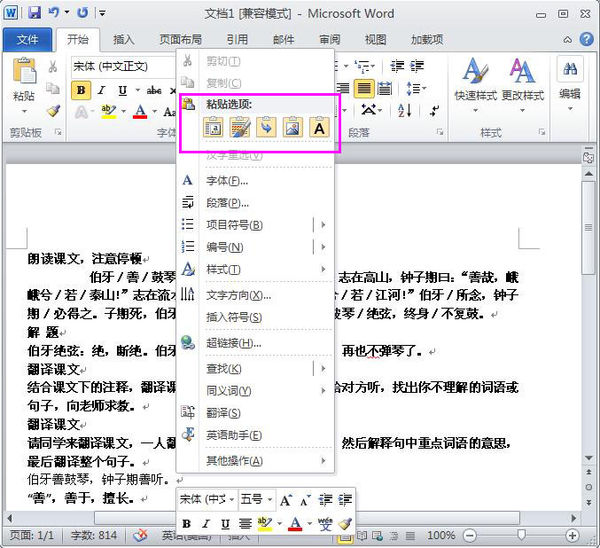The height and width of the screenshot is (548, 600).
Task: Toggle Bold button in the ribbon
Action: point(81,90)
